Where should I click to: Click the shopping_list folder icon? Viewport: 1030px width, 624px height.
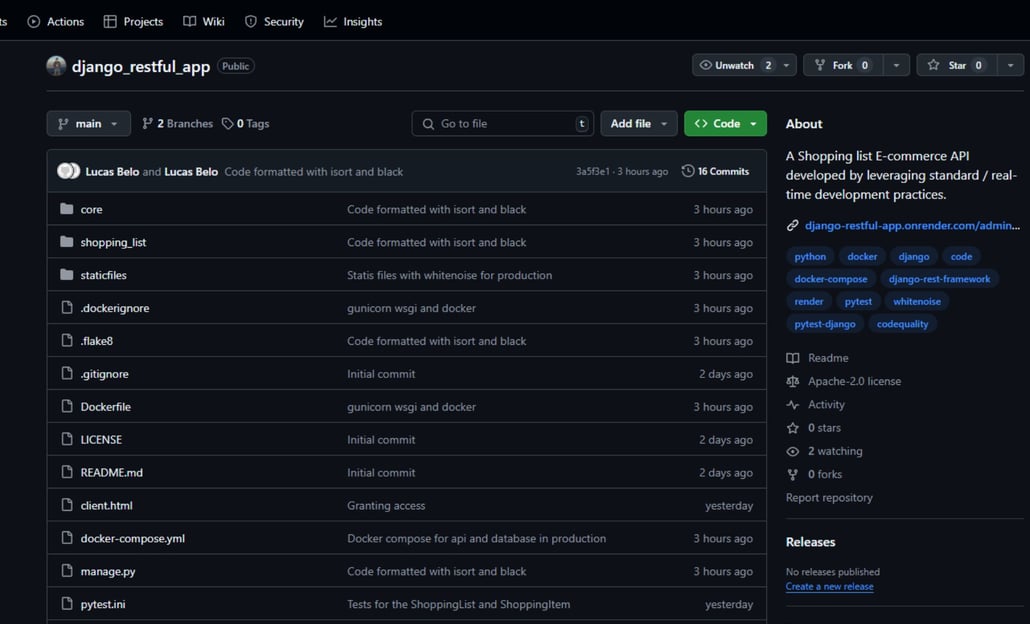(x=66, y=242)
